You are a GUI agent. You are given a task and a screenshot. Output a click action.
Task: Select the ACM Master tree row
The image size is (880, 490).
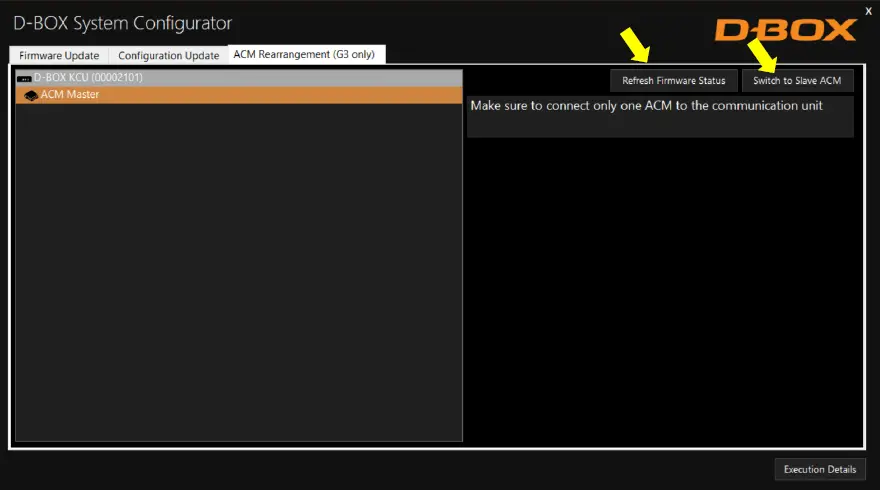coord(239,95)
